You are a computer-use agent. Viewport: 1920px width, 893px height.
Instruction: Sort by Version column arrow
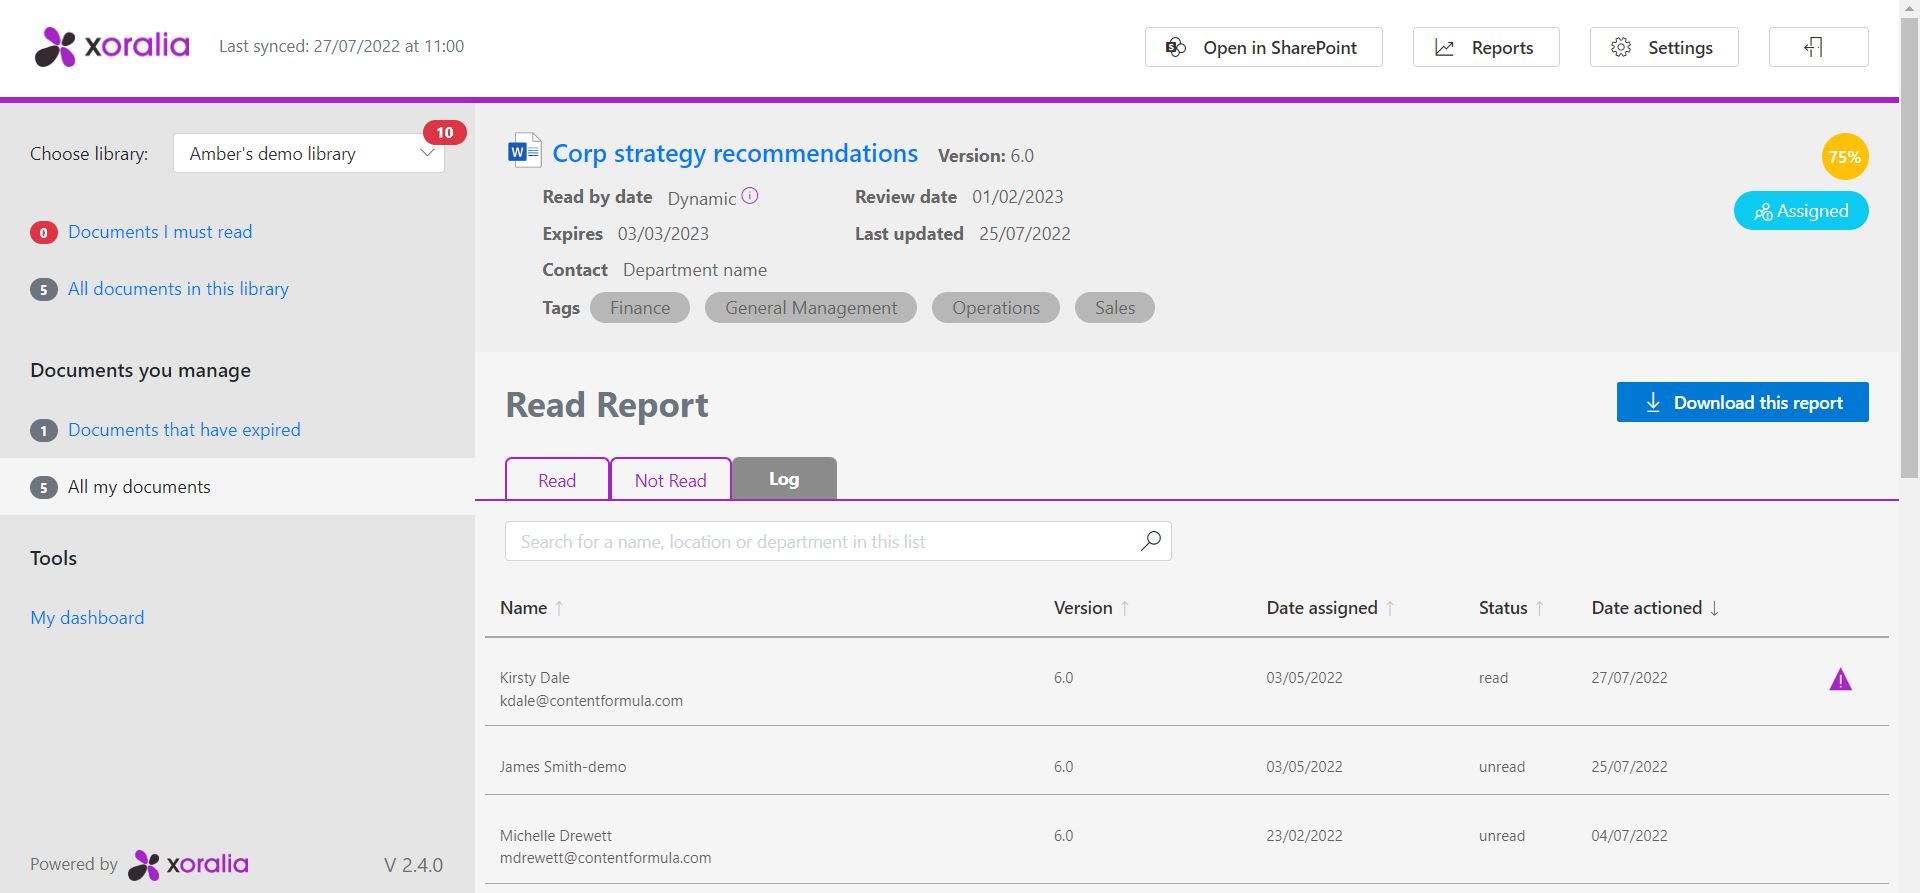[1125, 608]
